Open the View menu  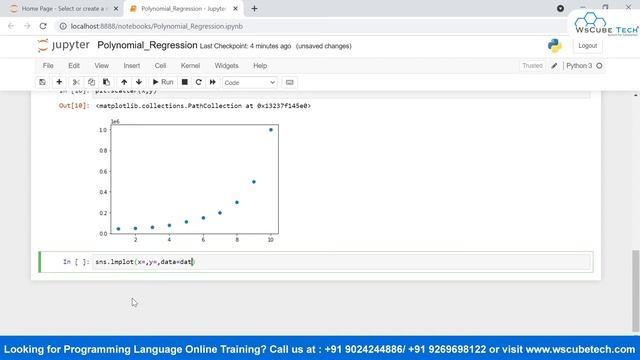click(x=102, y=66)
